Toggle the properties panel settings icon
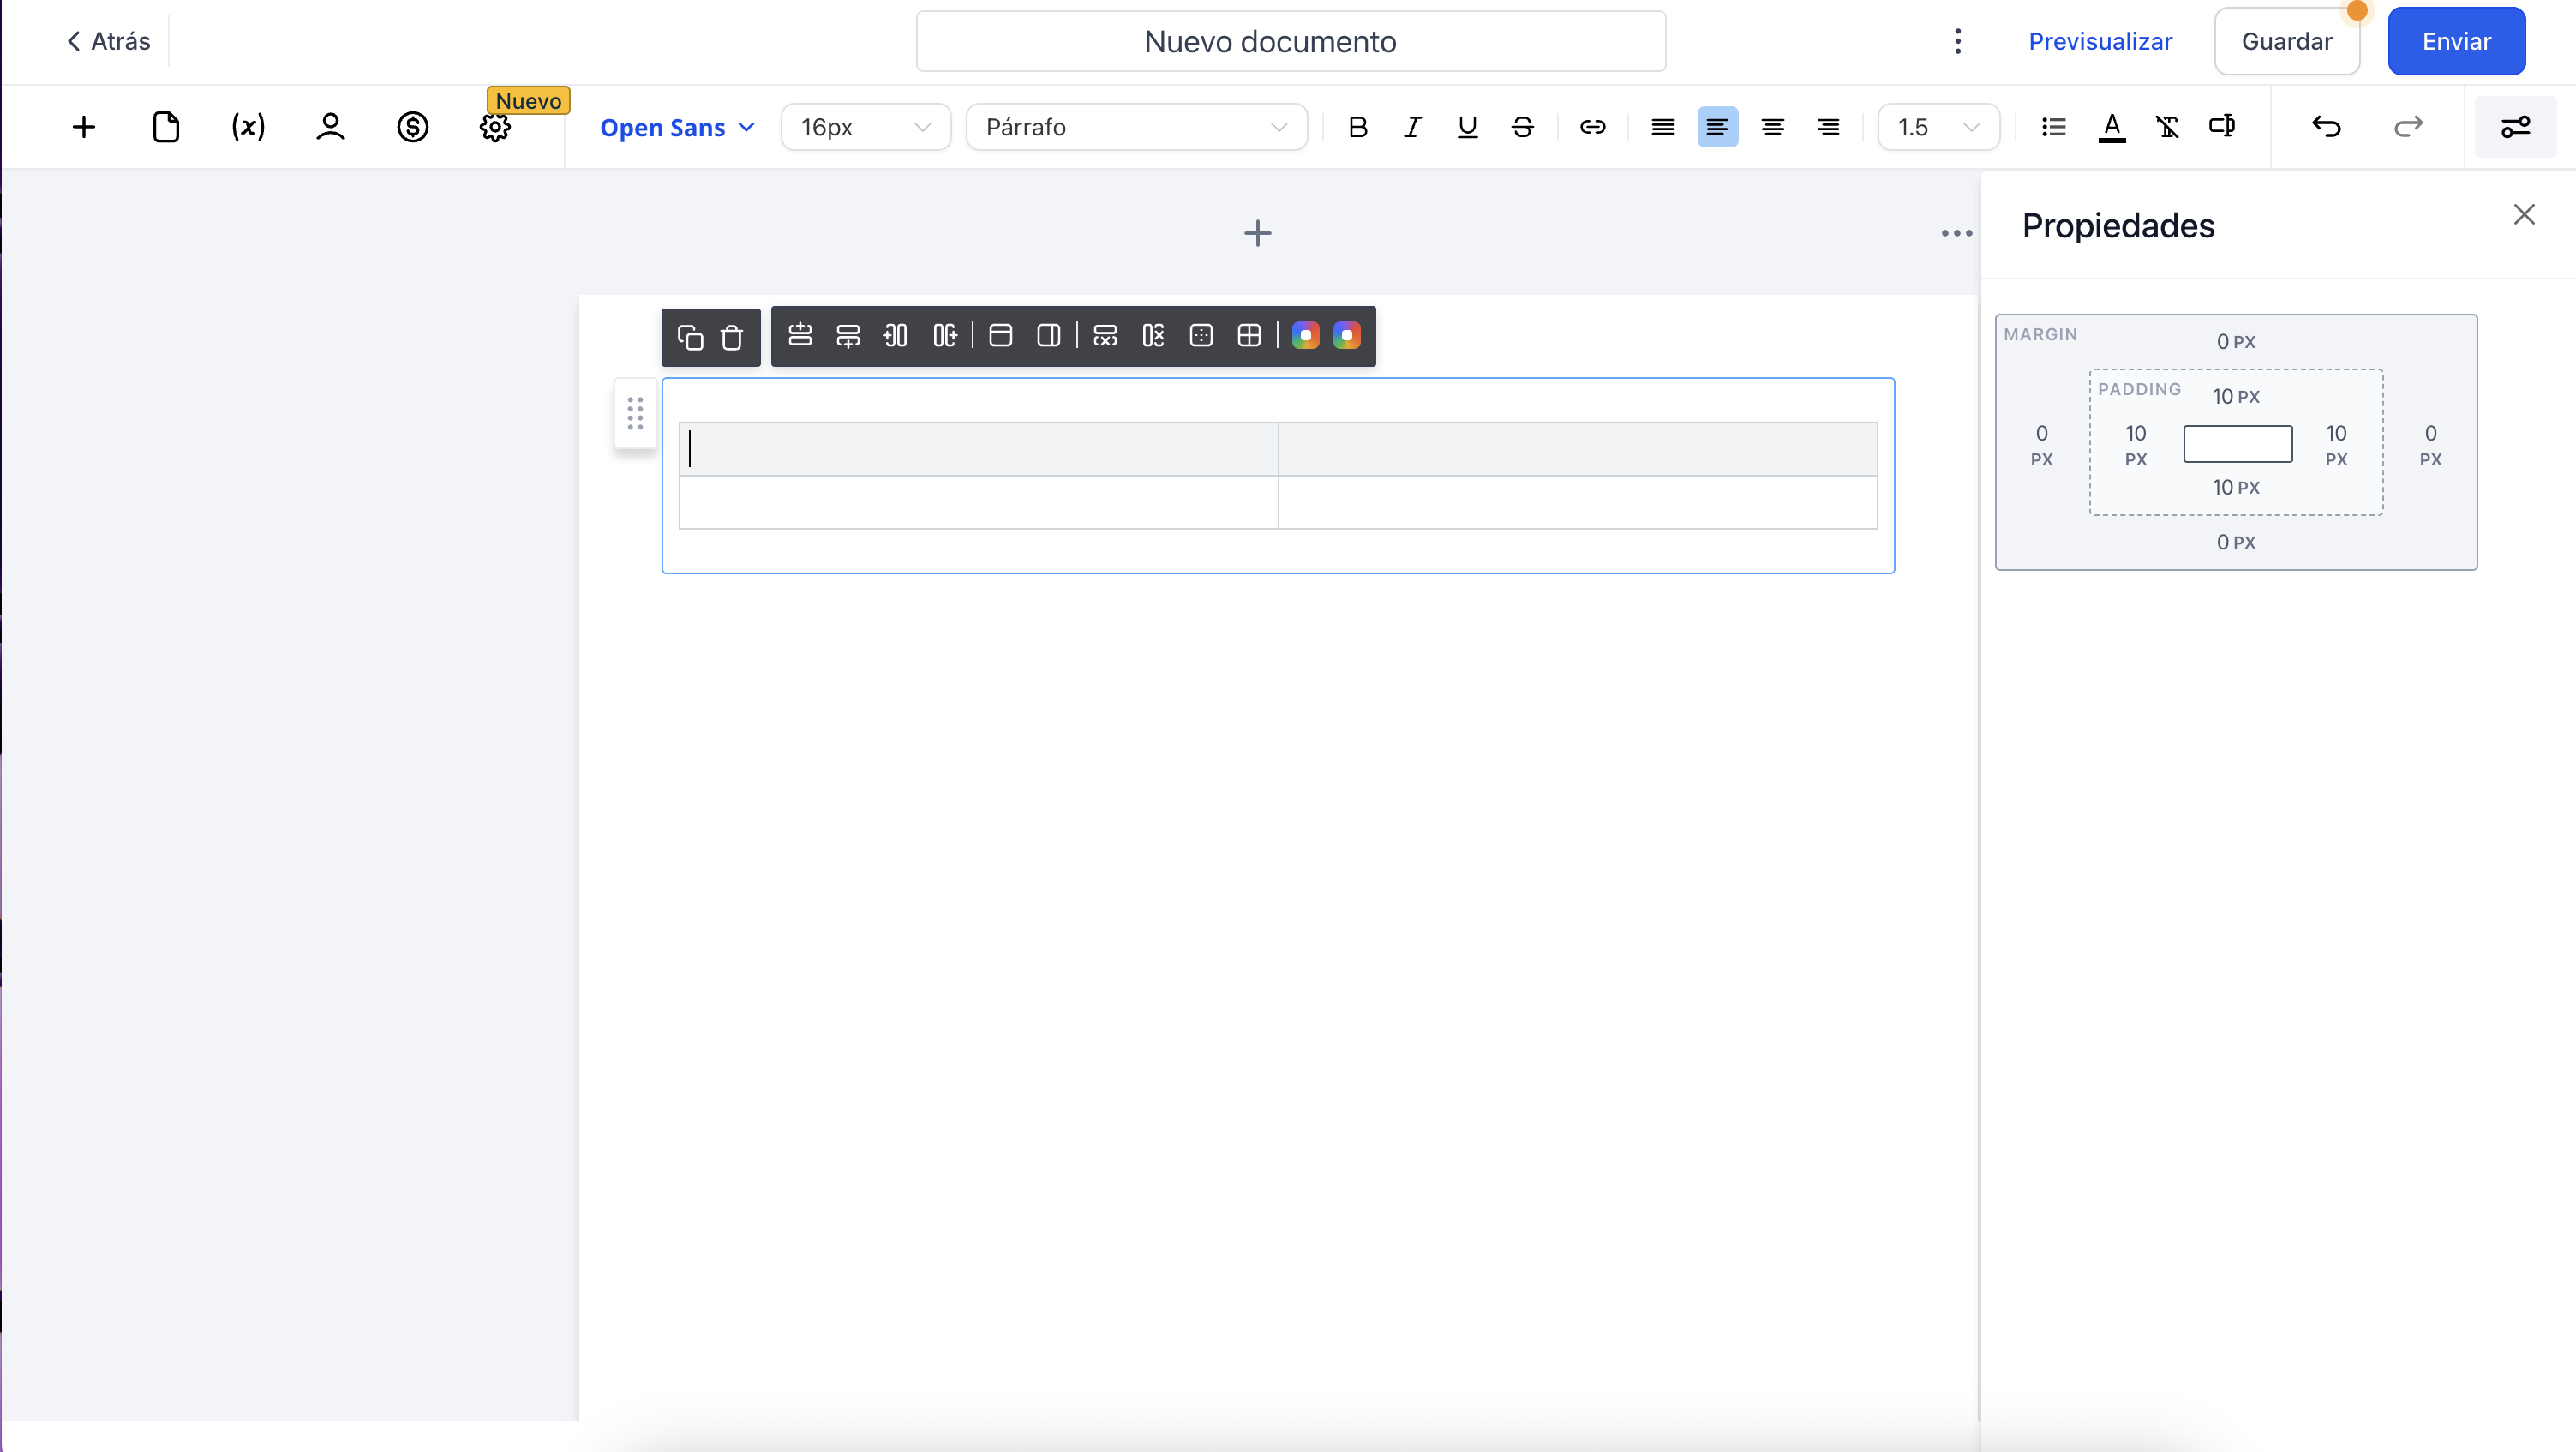The width and height of the screenshot is (2576, 1452). point(2515,127)
